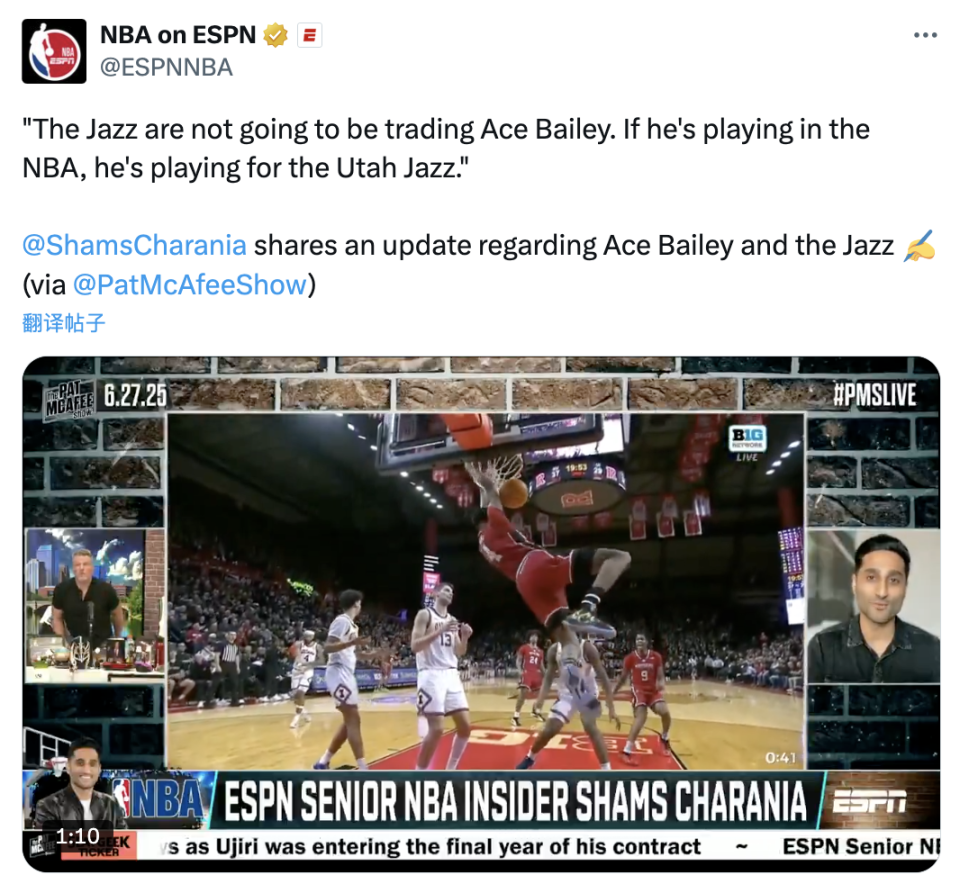This screenshot has width=960, height=893.
Task: Click the #PMSLIVE hashtag overlay
Action: 875,395
